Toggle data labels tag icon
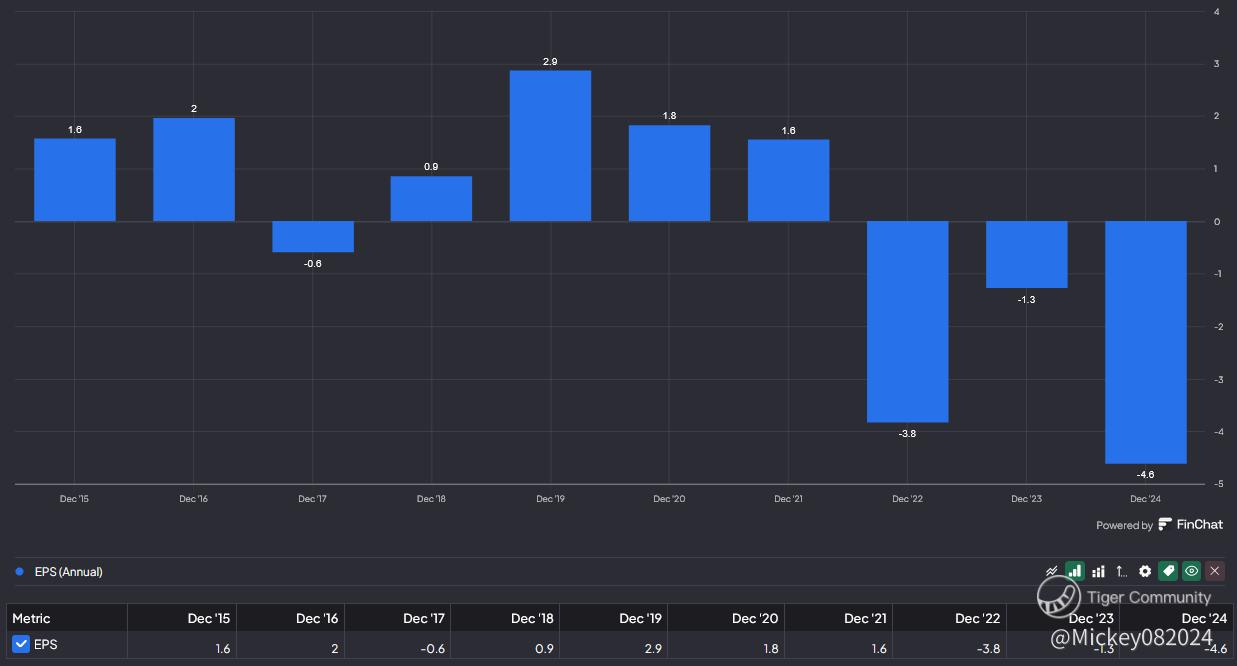This screenshot has width=1237, height=666. (x=1168, y=571)
